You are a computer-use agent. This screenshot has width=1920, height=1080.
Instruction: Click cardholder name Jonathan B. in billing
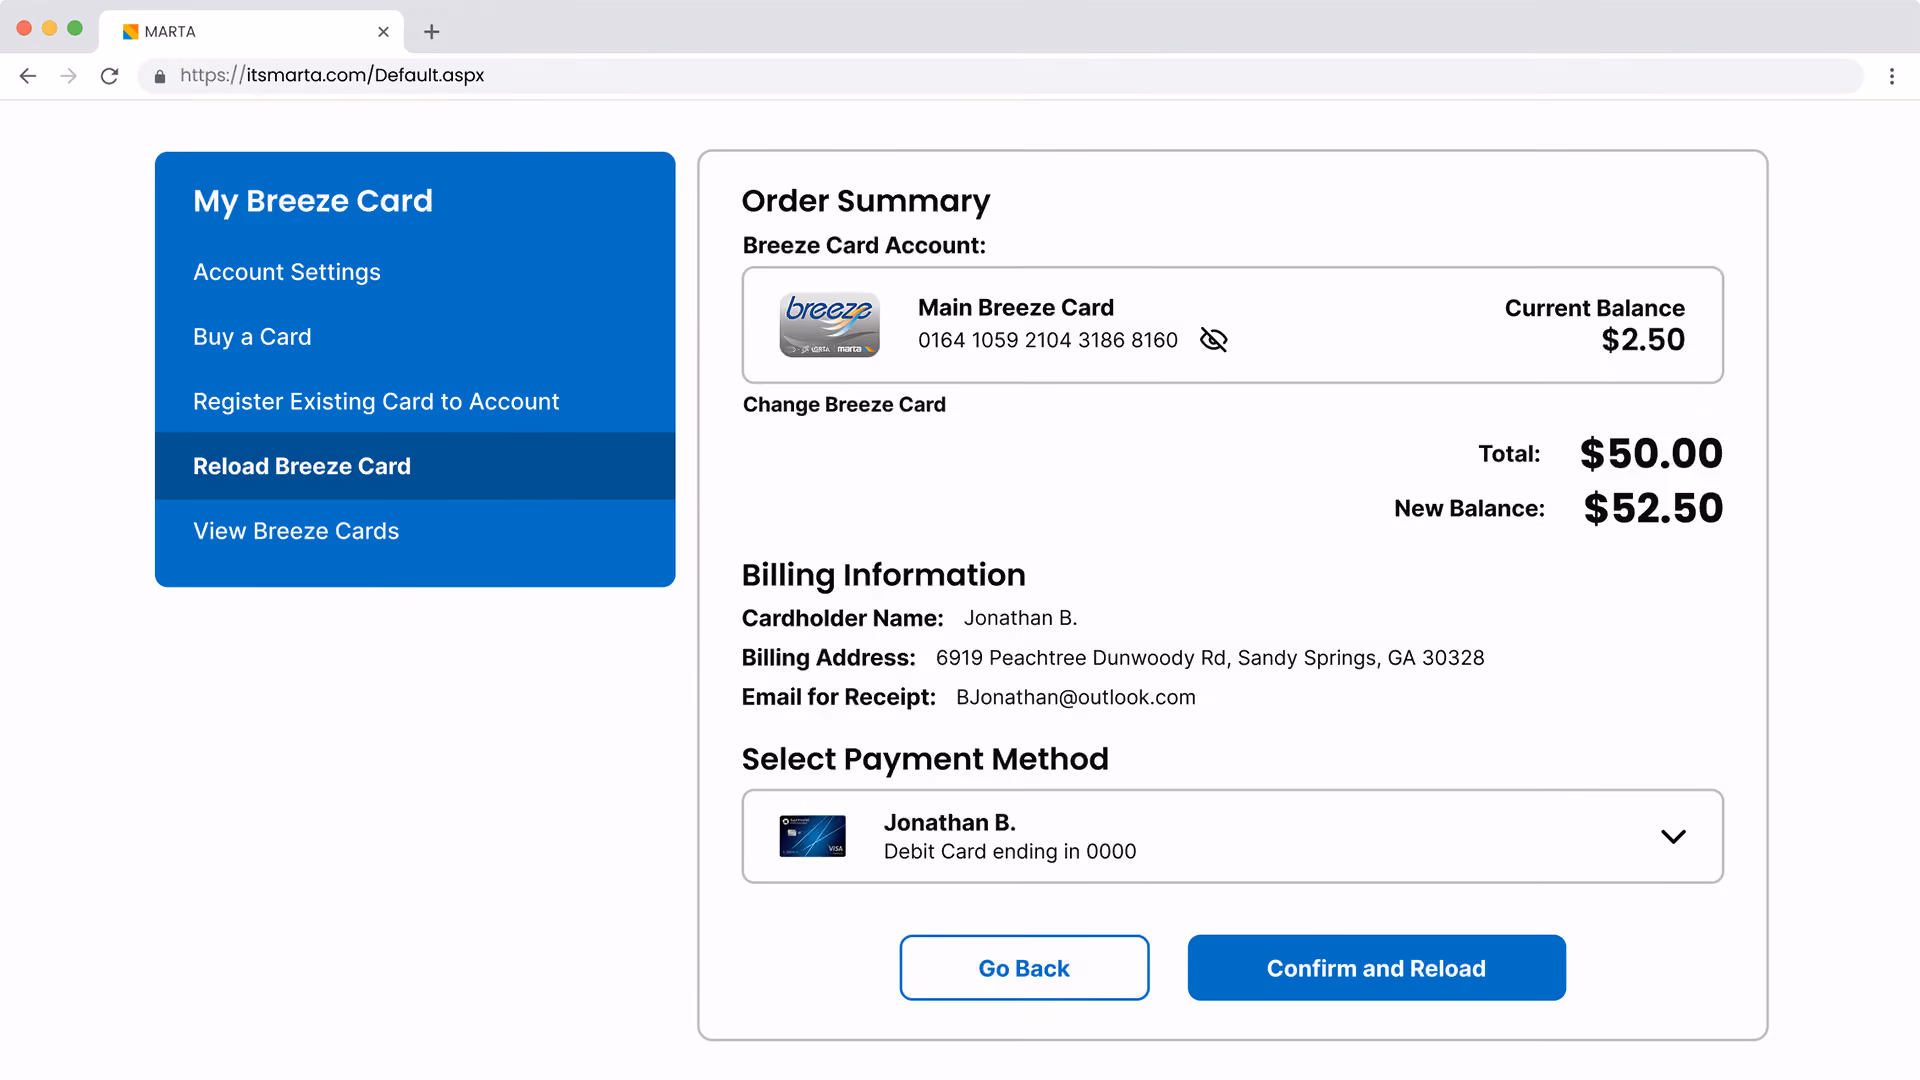pos(1020,618)
